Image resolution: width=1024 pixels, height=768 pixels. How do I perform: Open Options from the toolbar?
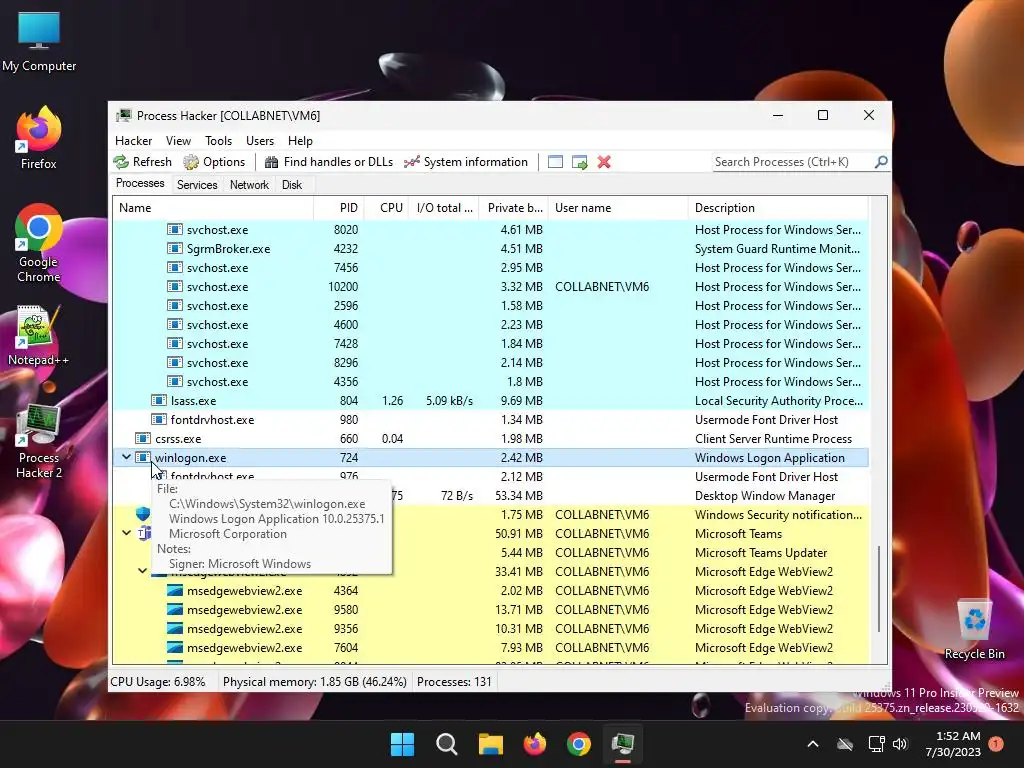click(214, 162)
